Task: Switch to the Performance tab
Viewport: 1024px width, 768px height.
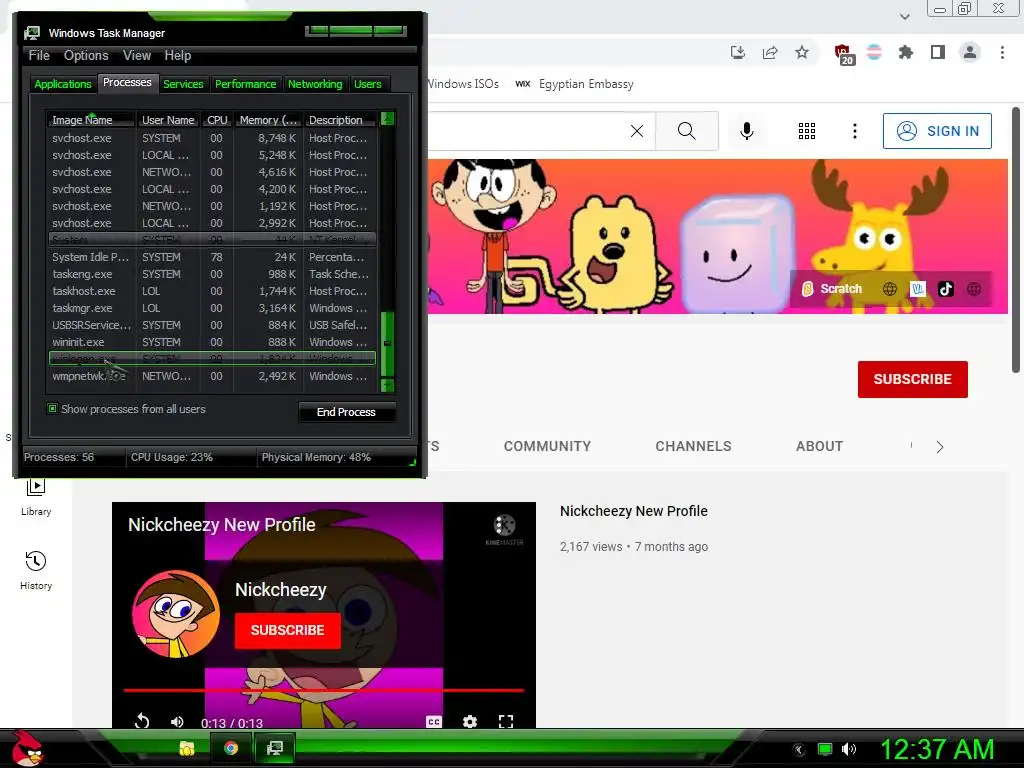Action: point(246,84)
